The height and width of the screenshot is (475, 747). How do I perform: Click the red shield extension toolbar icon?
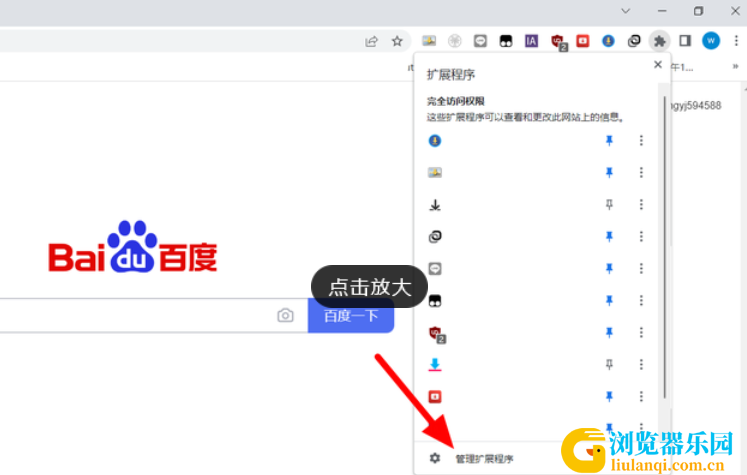(558, 42)
